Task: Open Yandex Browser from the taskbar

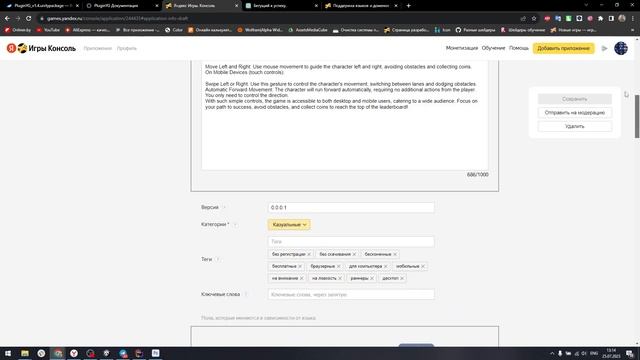Action: [74, 353]
